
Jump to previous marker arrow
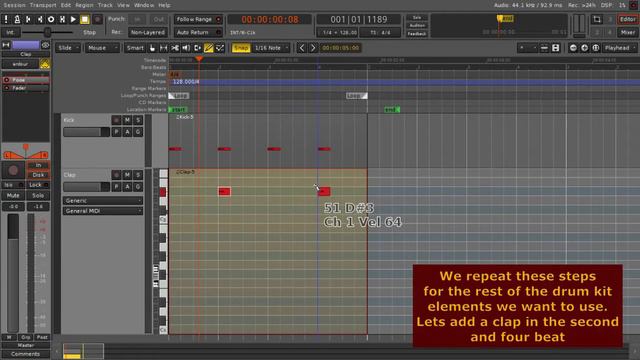pyautogui.click(x=302, y=48)
